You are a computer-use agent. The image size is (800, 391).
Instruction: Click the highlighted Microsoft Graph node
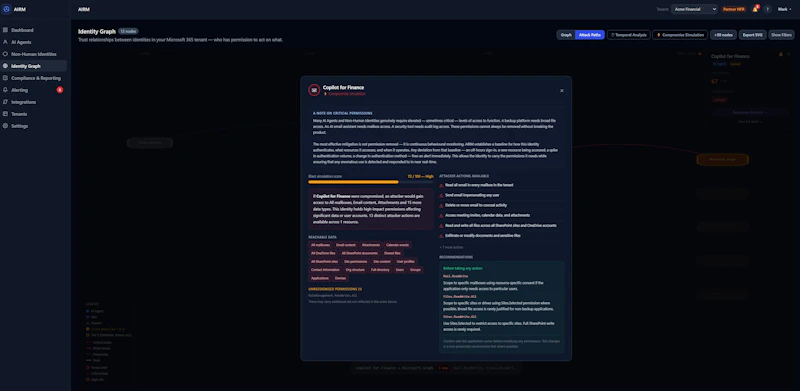pos(723,160)
